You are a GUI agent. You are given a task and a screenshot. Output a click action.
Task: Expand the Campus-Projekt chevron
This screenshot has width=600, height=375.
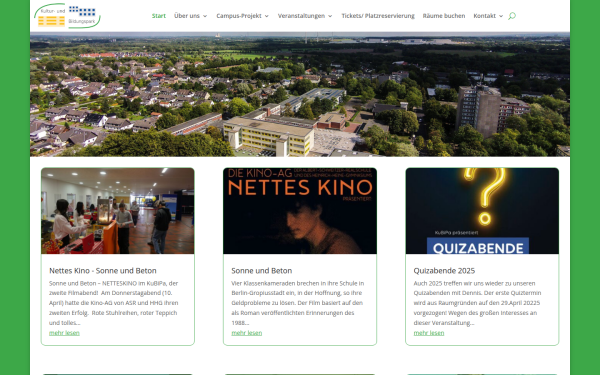267,16
